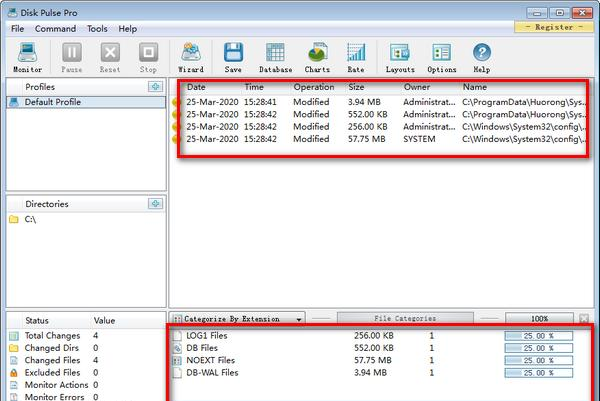Image resolution: width=600 pixels, height=401 pixels.
Task: Click the Reset toolbar icon
Action: (x=110, y=57)
